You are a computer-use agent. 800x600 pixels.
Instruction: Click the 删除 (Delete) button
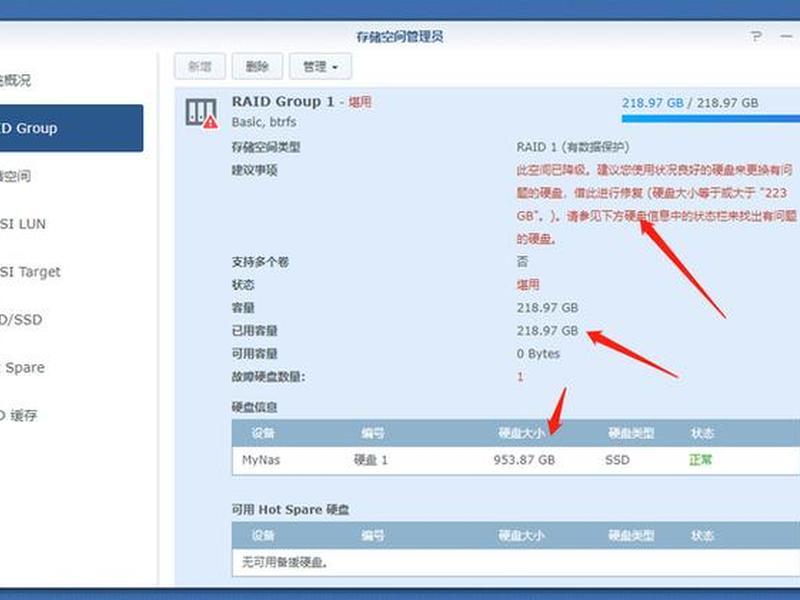tap(257, 66)
